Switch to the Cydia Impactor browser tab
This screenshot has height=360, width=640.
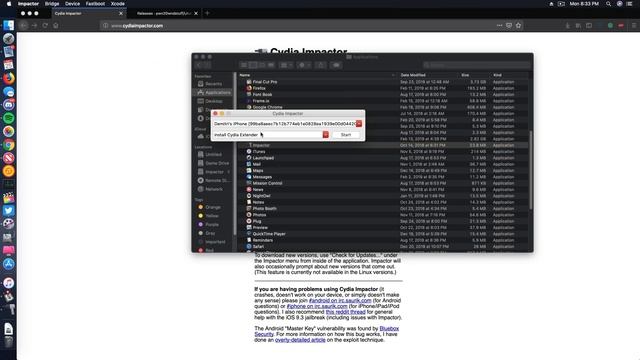click(87, 13)
